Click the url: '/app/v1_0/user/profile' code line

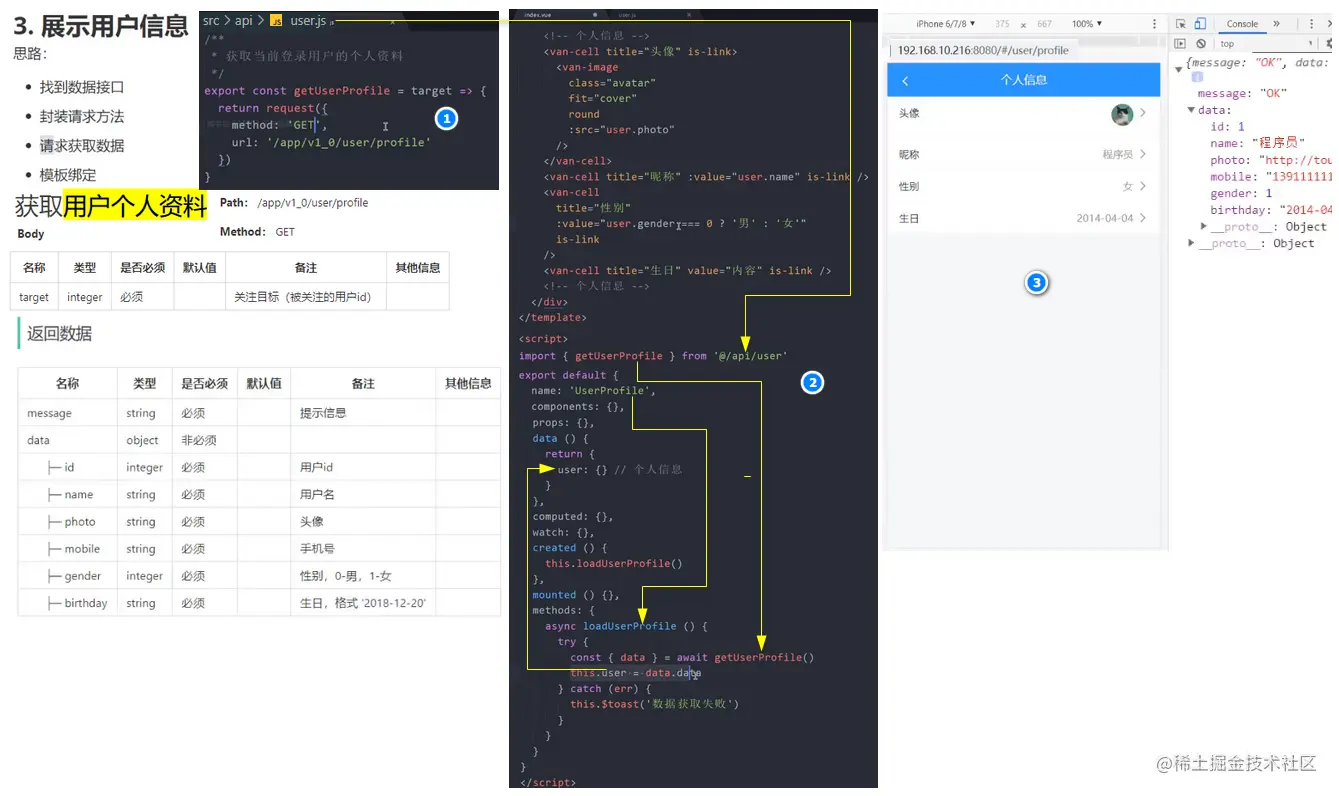[331, 142]
